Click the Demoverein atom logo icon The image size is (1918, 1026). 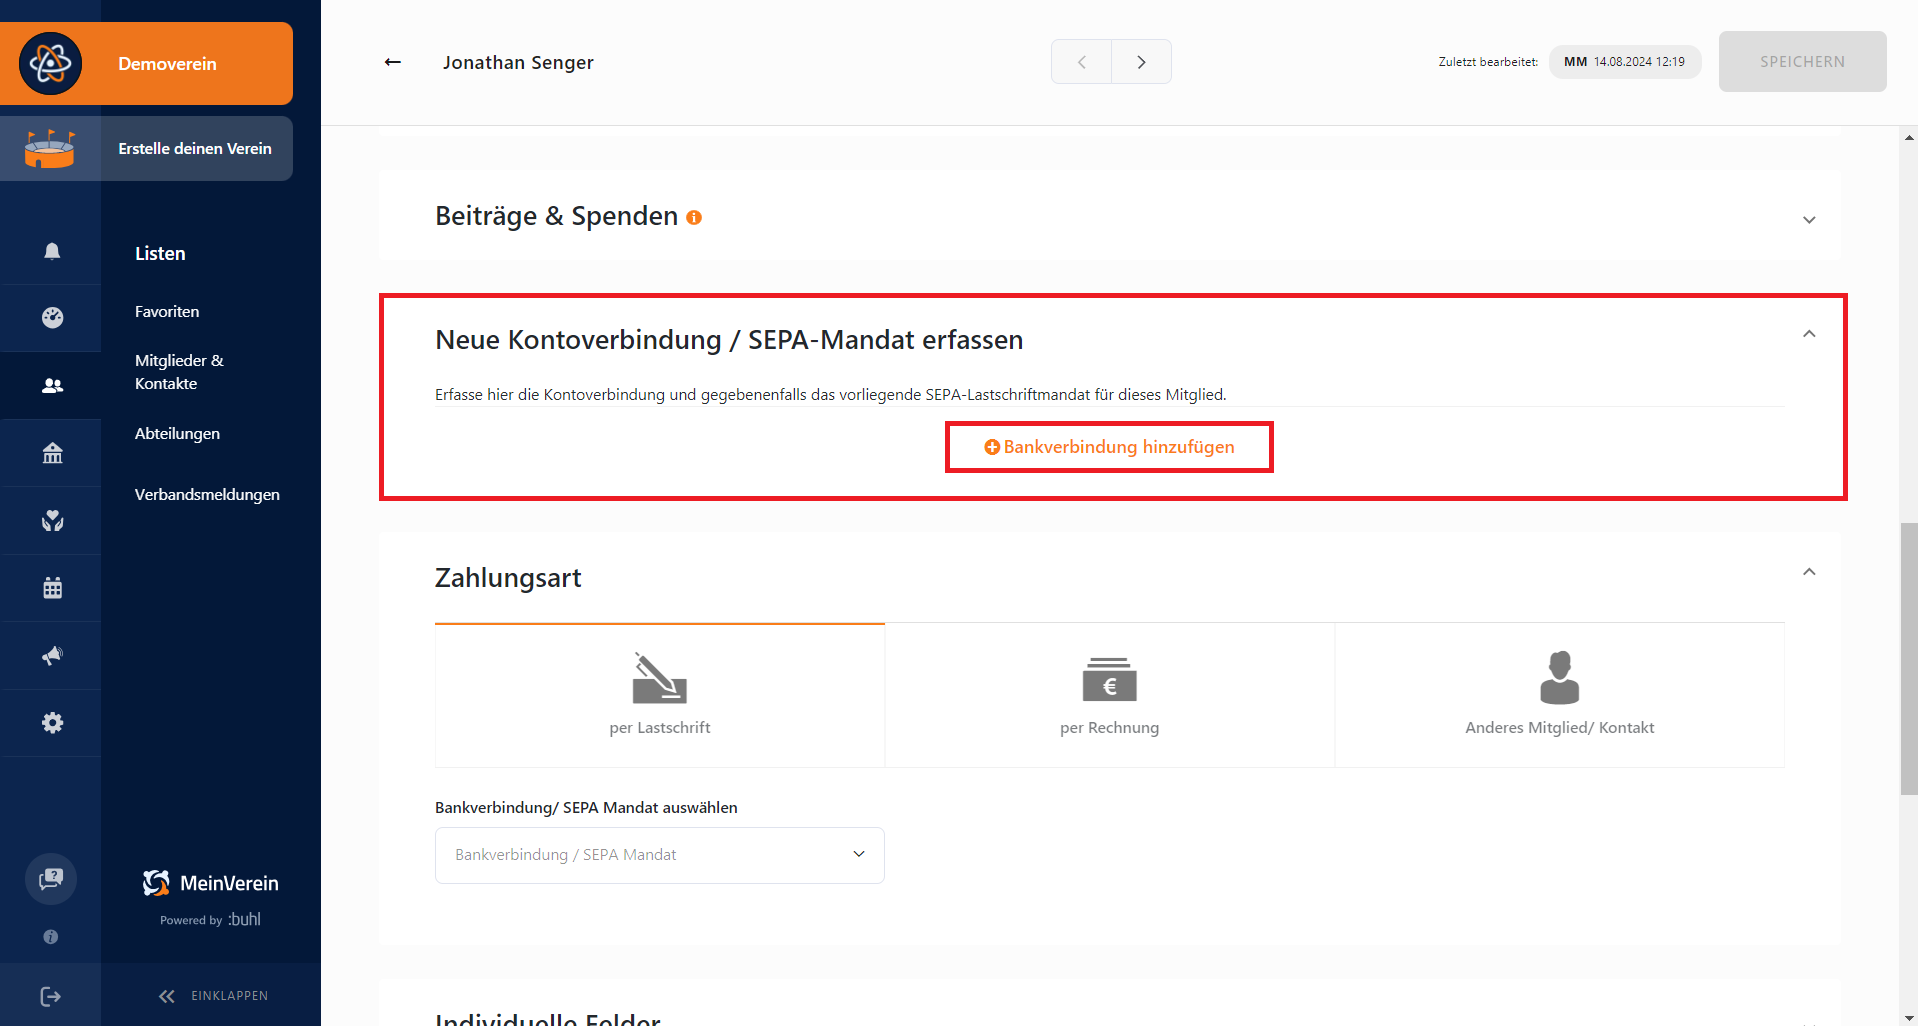click(x=50, y=64)
